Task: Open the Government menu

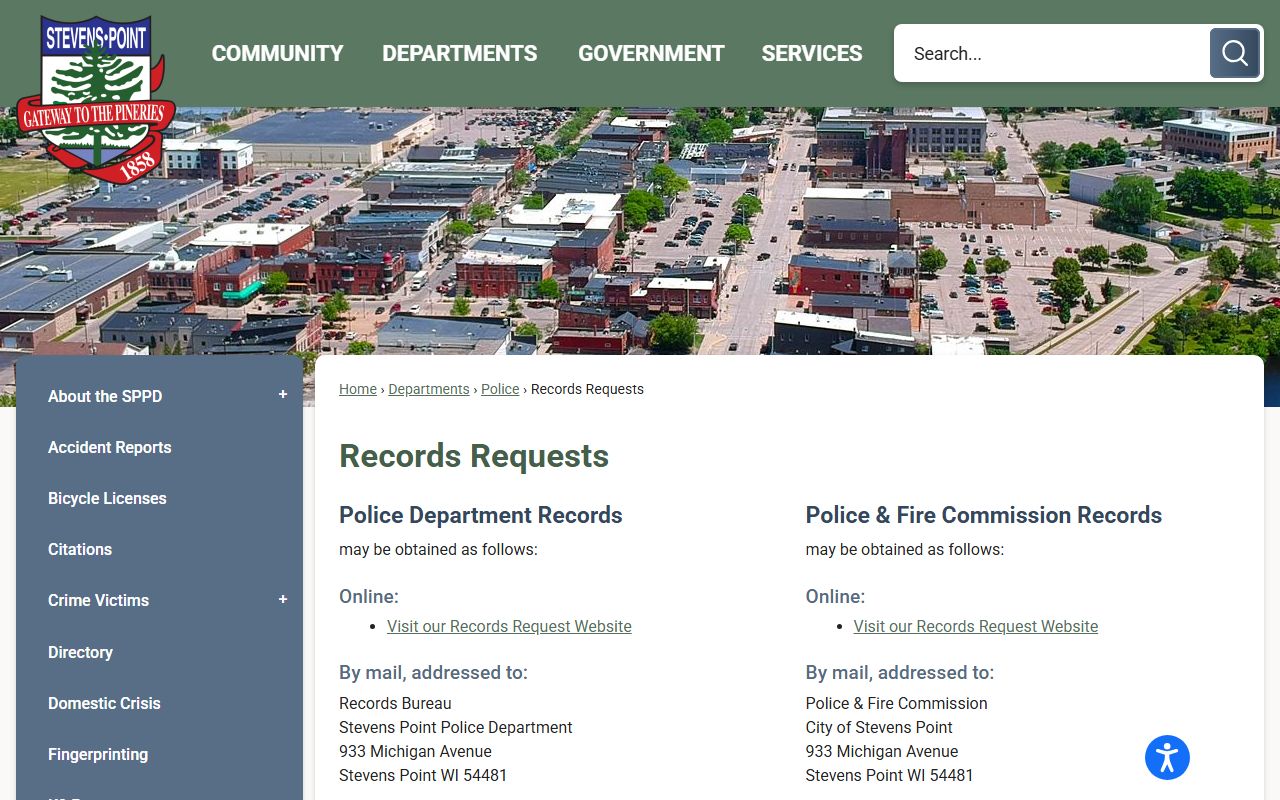Action: [651, 53]
